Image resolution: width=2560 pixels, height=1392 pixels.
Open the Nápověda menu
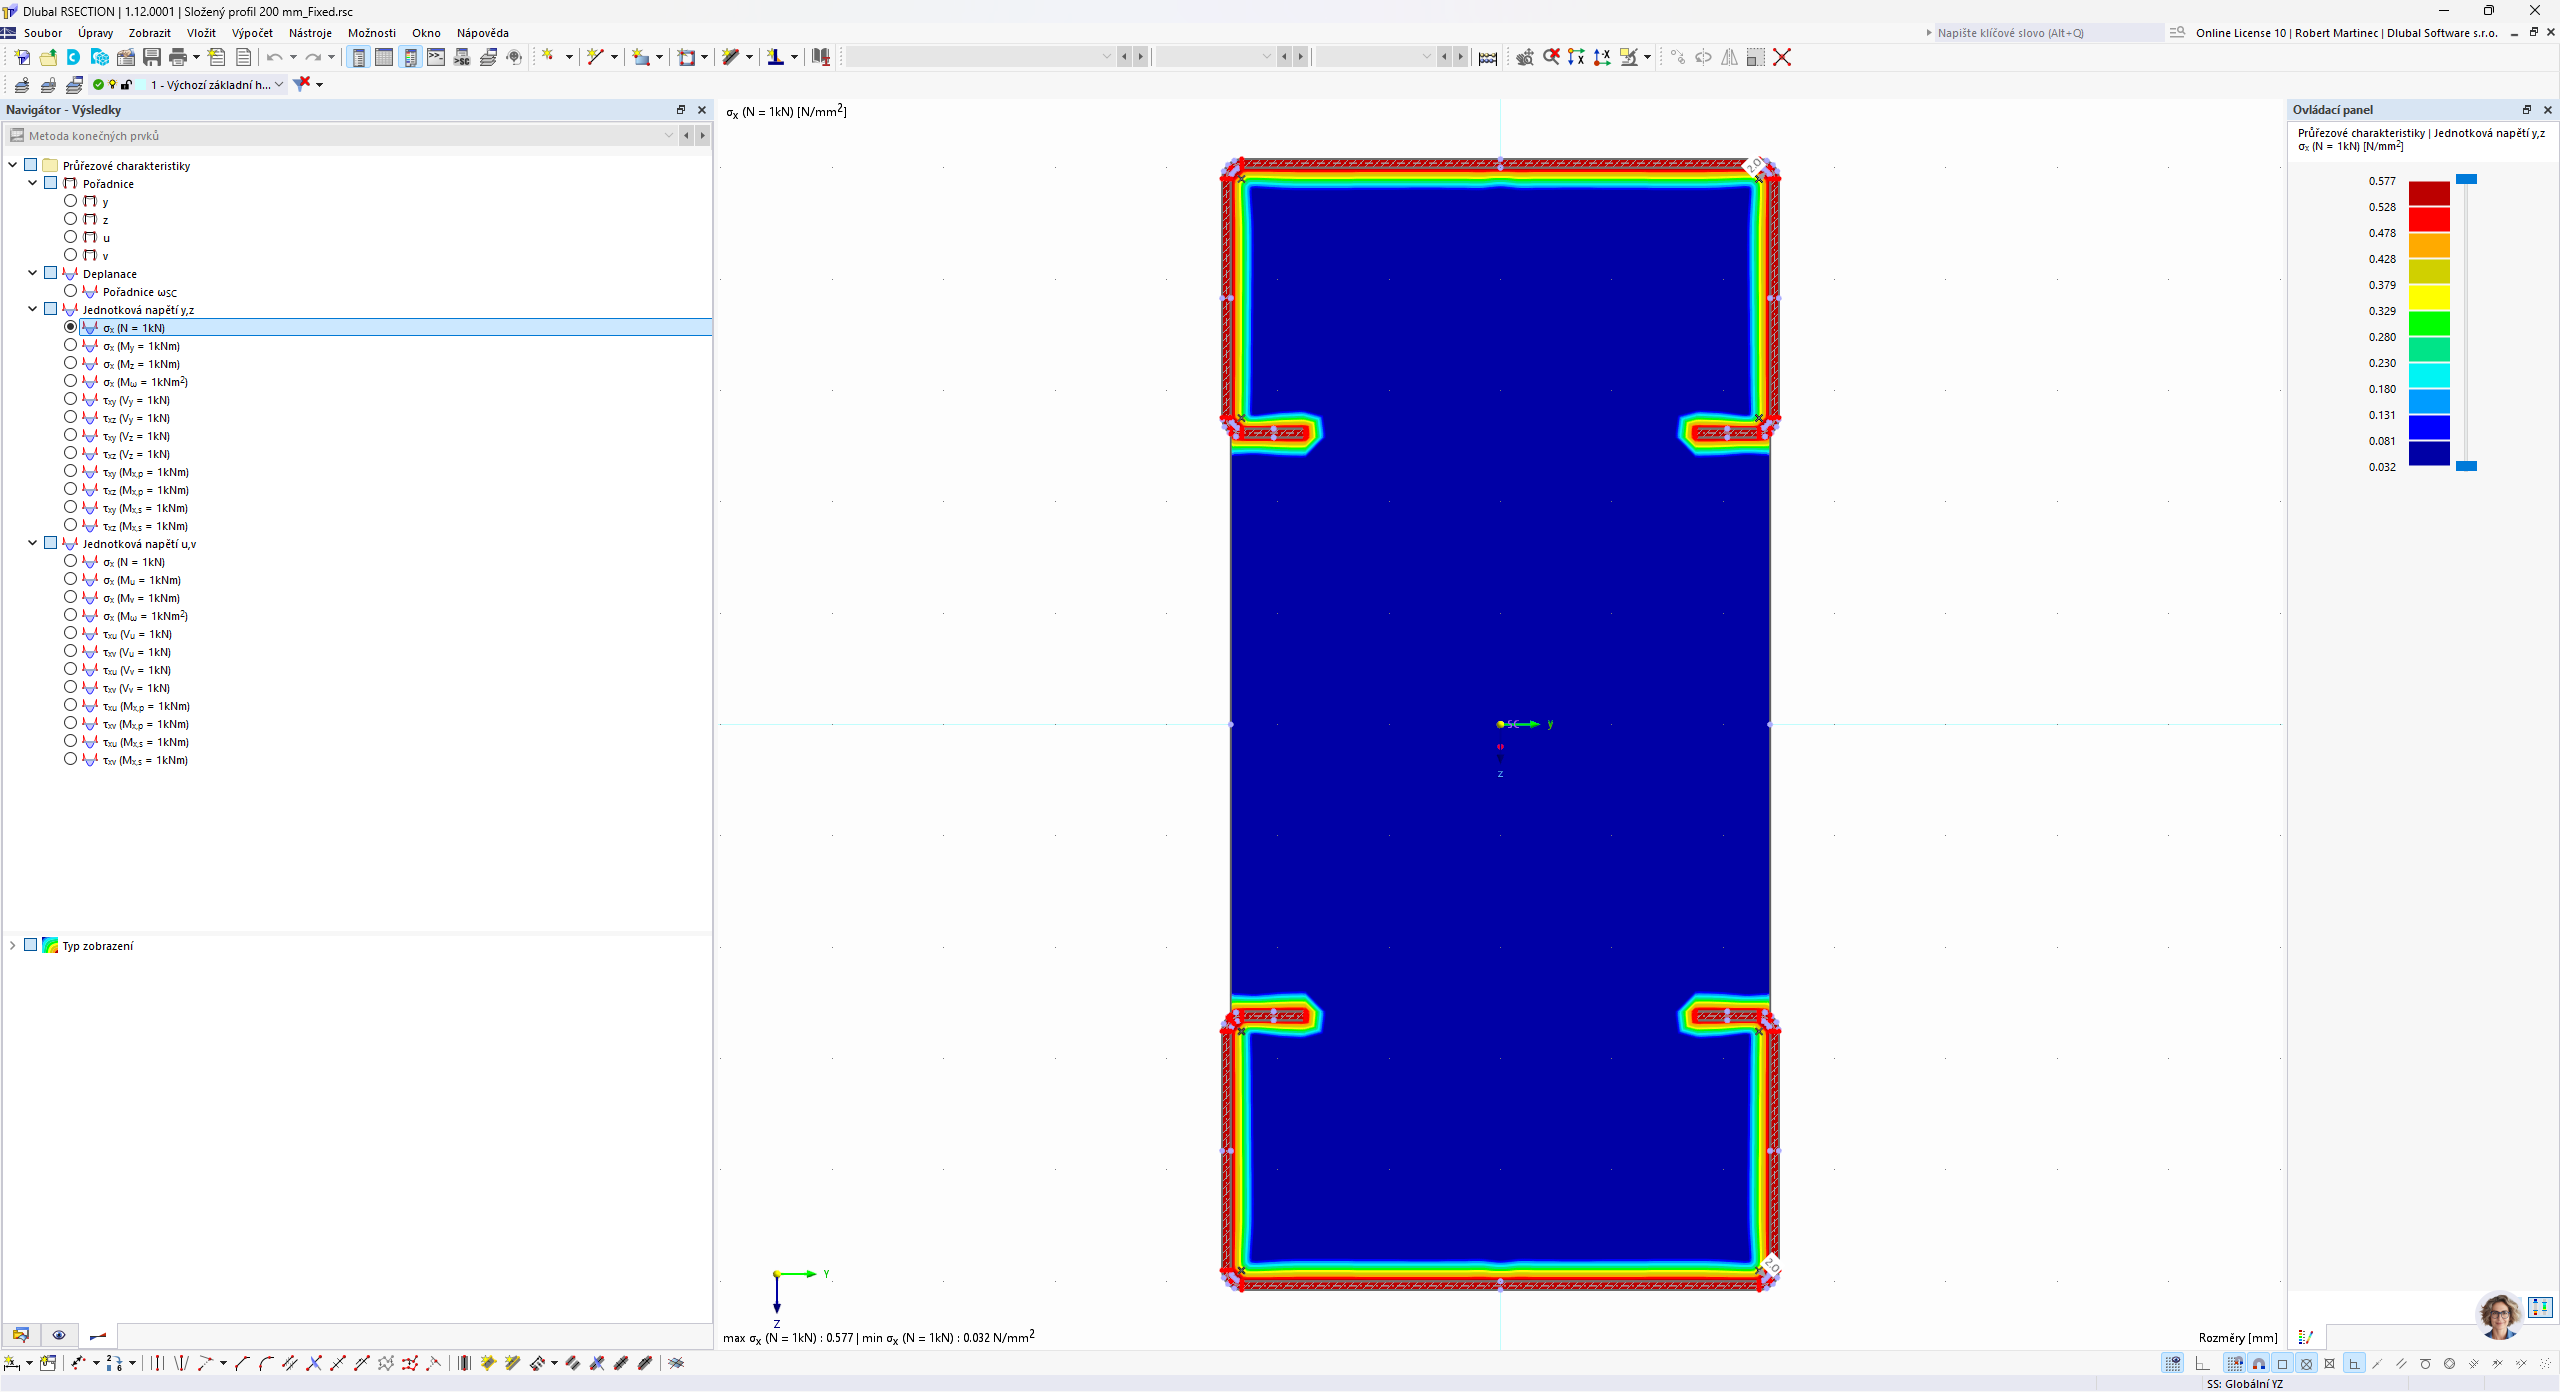[482, 33]
